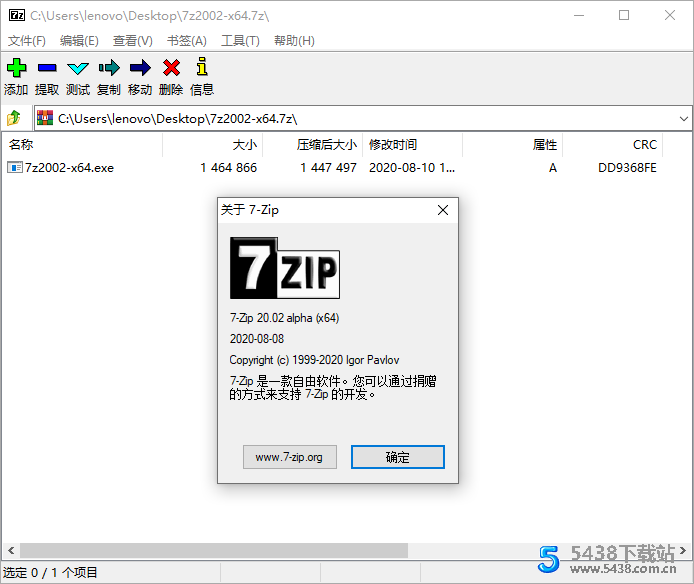Screen dimensions: 694x584
Task: Sort by Packed Size (压缩后大小) header
Action: pyautogui.click(x=312, y=145)
